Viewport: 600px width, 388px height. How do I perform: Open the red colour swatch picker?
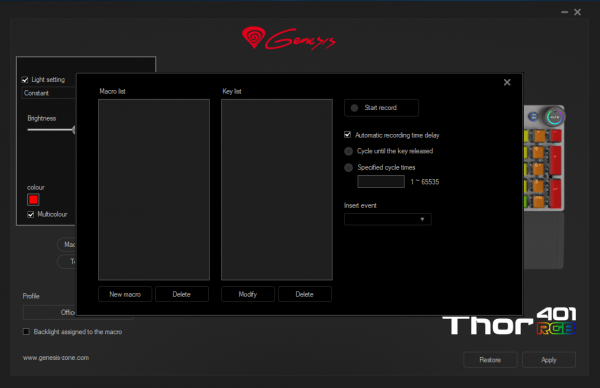coord(33,200)
